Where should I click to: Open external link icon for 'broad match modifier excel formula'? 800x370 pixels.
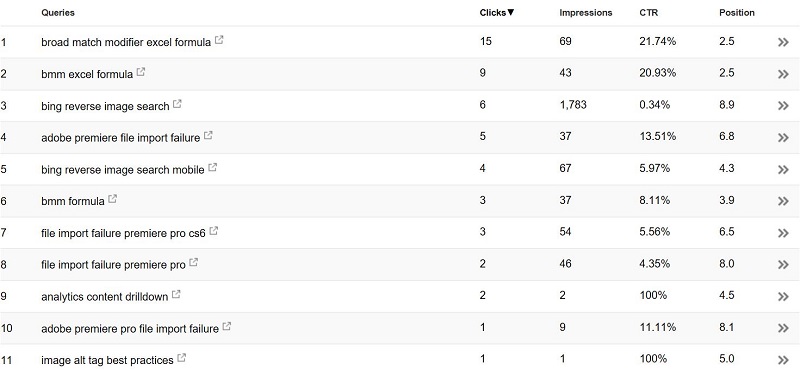point(219,40)
